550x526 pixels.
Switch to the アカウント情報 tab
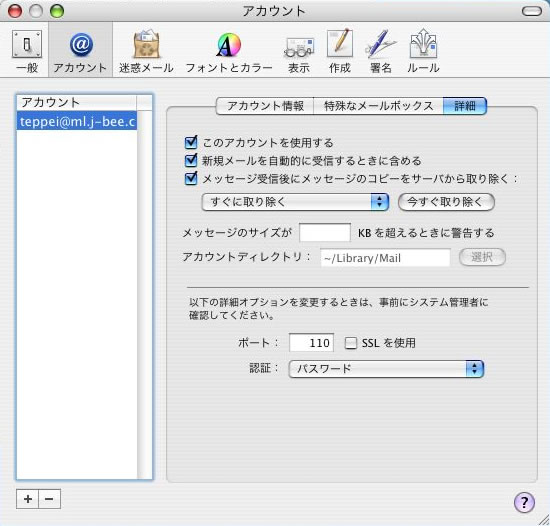click(x=265, y=106)
